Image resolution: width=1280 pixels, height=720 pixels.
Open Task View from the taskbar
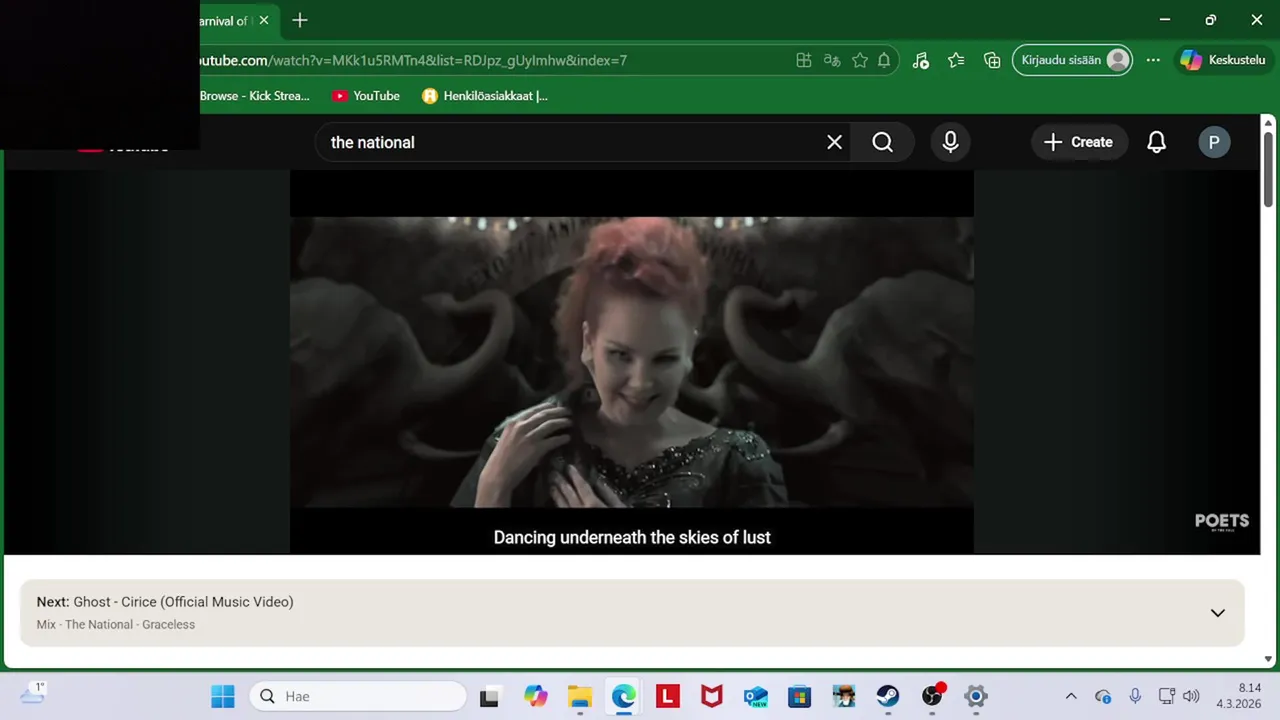[489, 696]
